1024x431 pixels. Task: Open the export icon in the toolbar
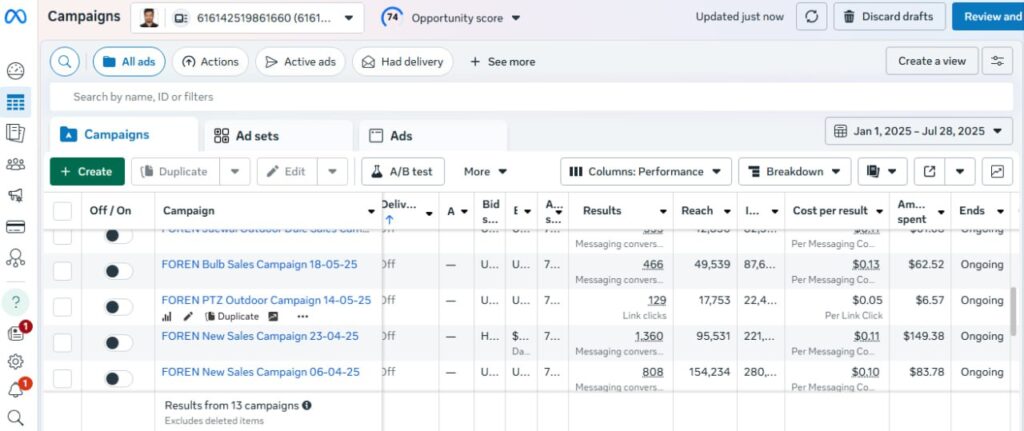pos(930,171)
